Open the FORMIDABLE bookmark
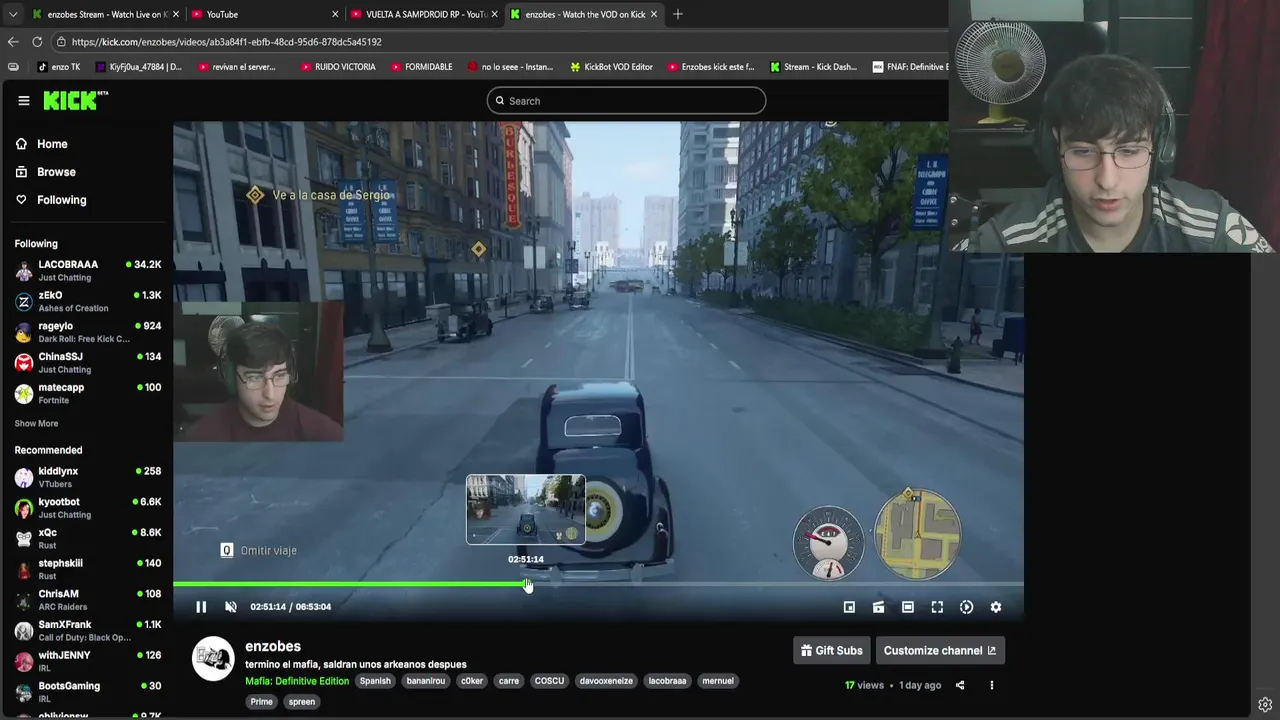Screen dimensions: 1280x720 pos(422,67)
